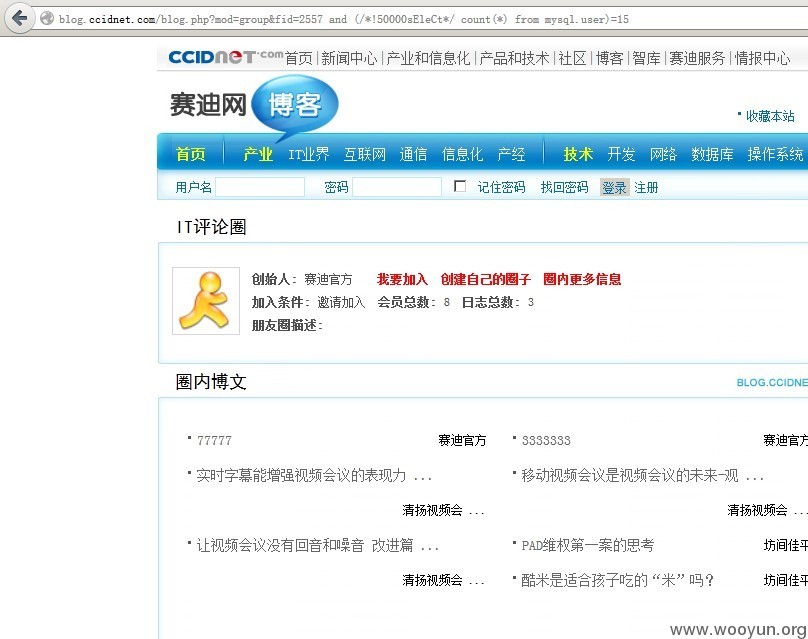Select 通信 in blue navigation bar
Screen dimensions: 808x639
pyautogui.click(x=413, y=154)
